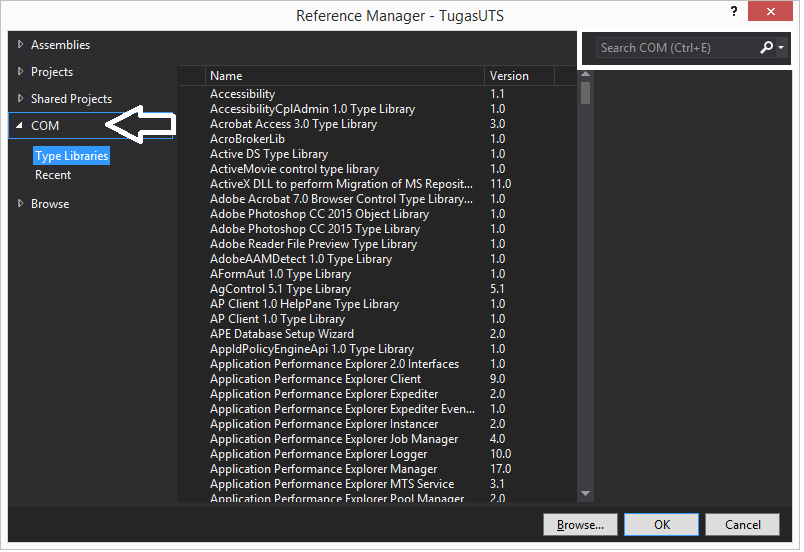Select Application Performance Explorer Manager row

tap(377, 469)
